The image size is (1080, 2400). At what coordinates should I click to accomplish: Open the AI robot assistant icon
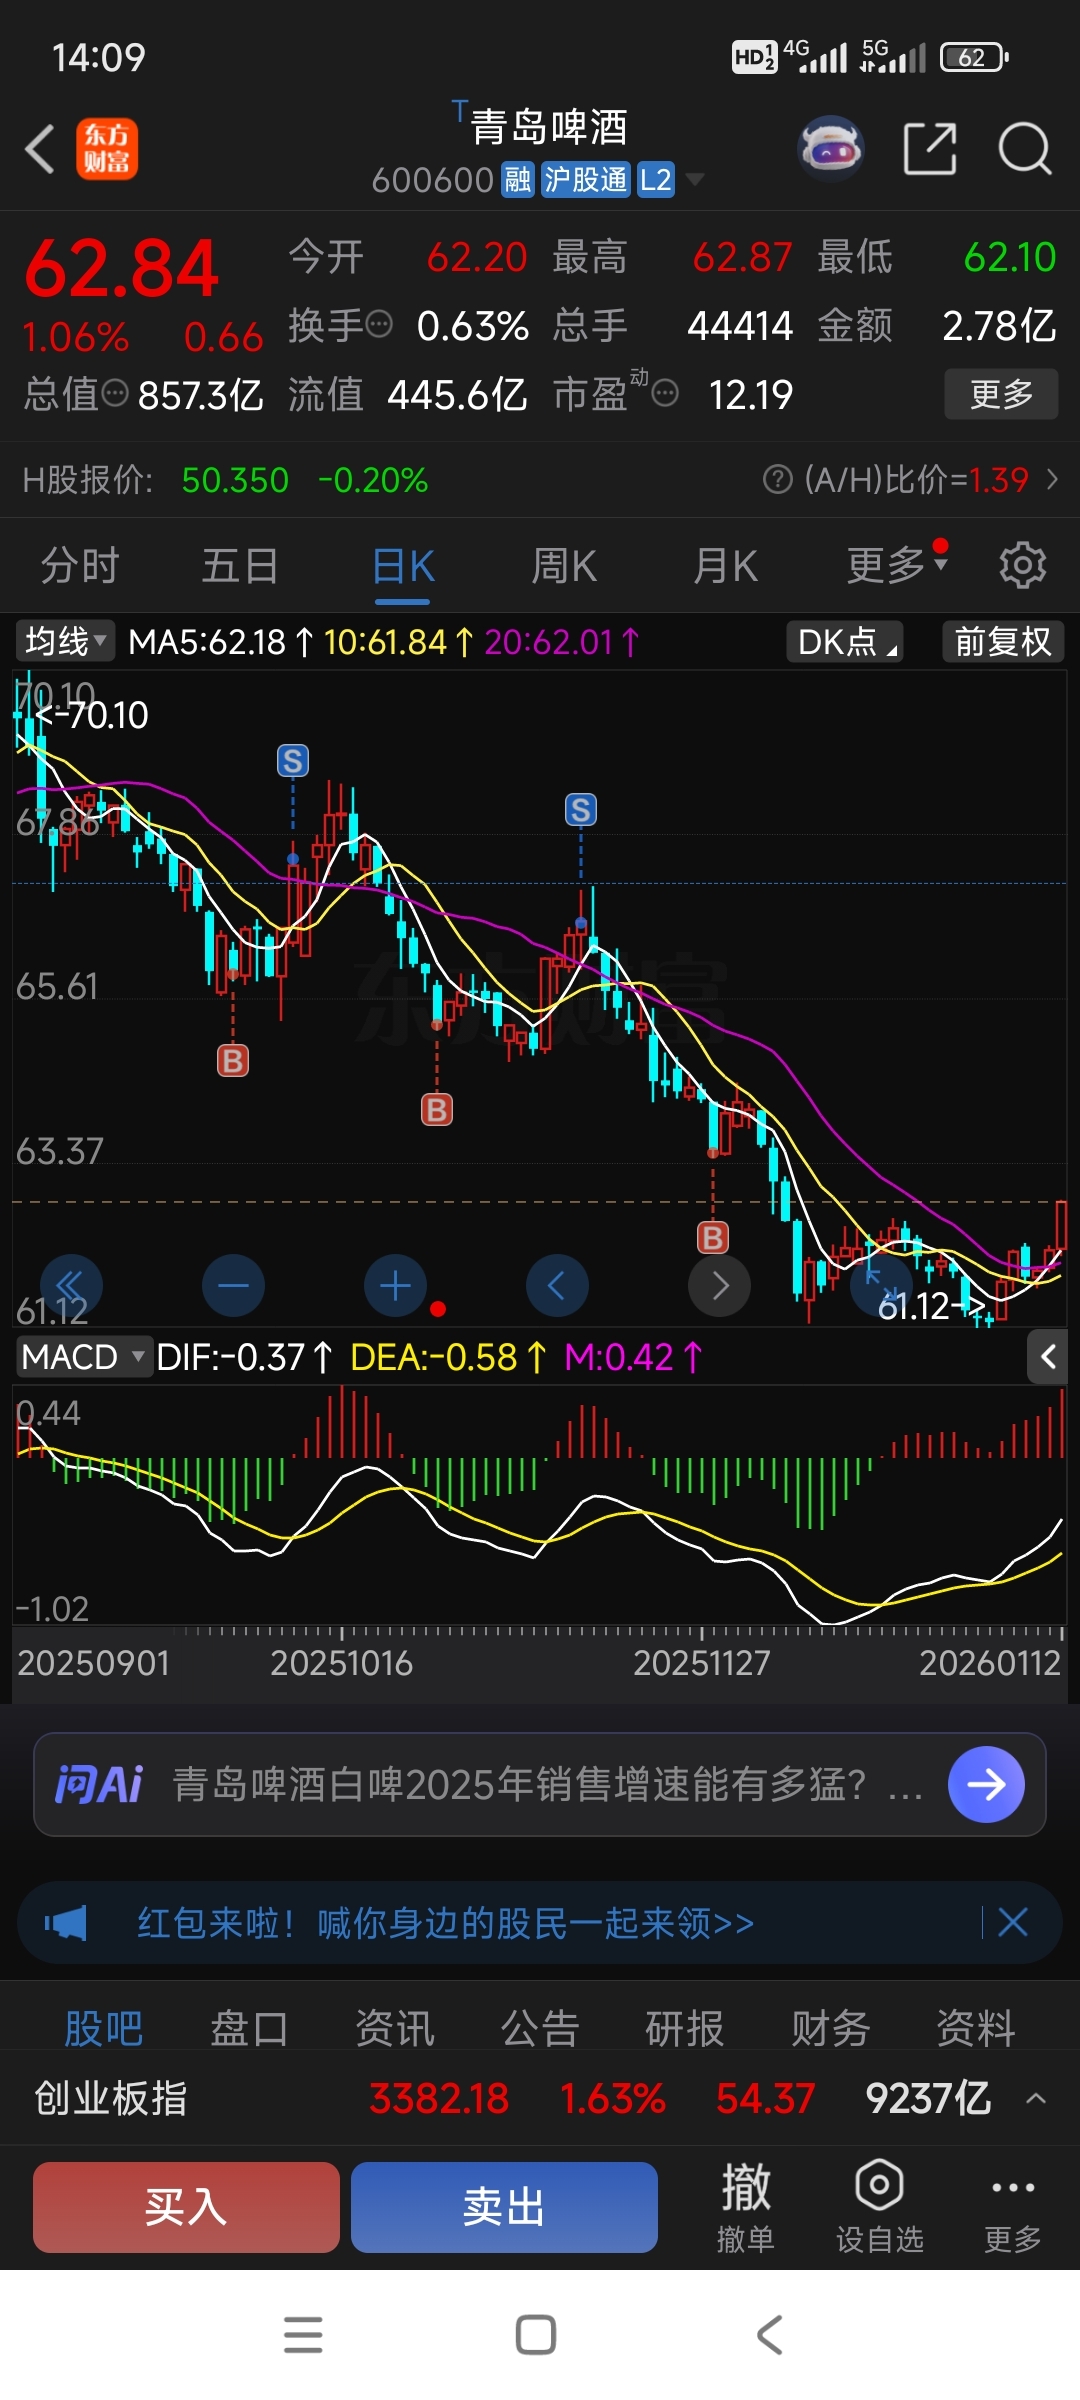tap(830, 150)
